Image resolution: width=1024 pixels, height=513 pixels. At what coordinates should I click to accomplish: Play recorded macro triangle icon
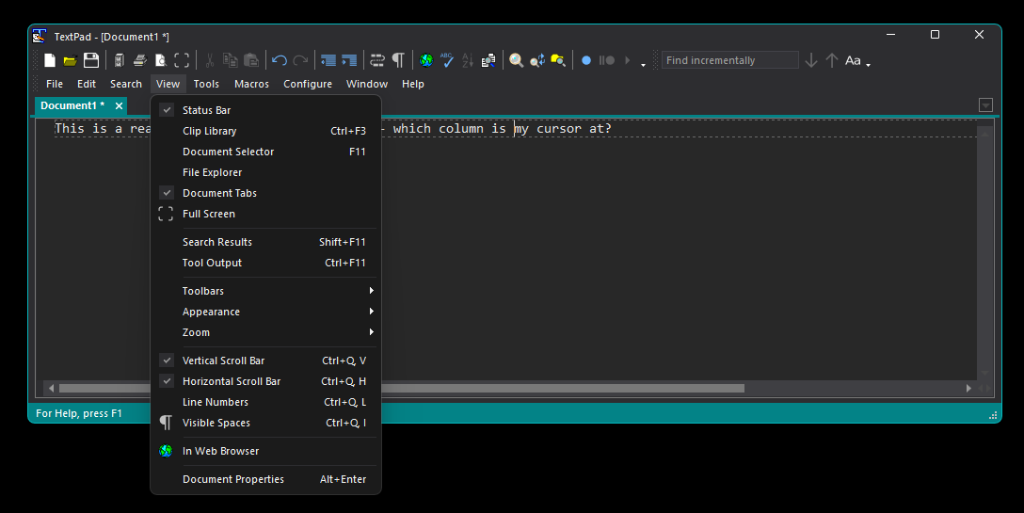(628, 60)
